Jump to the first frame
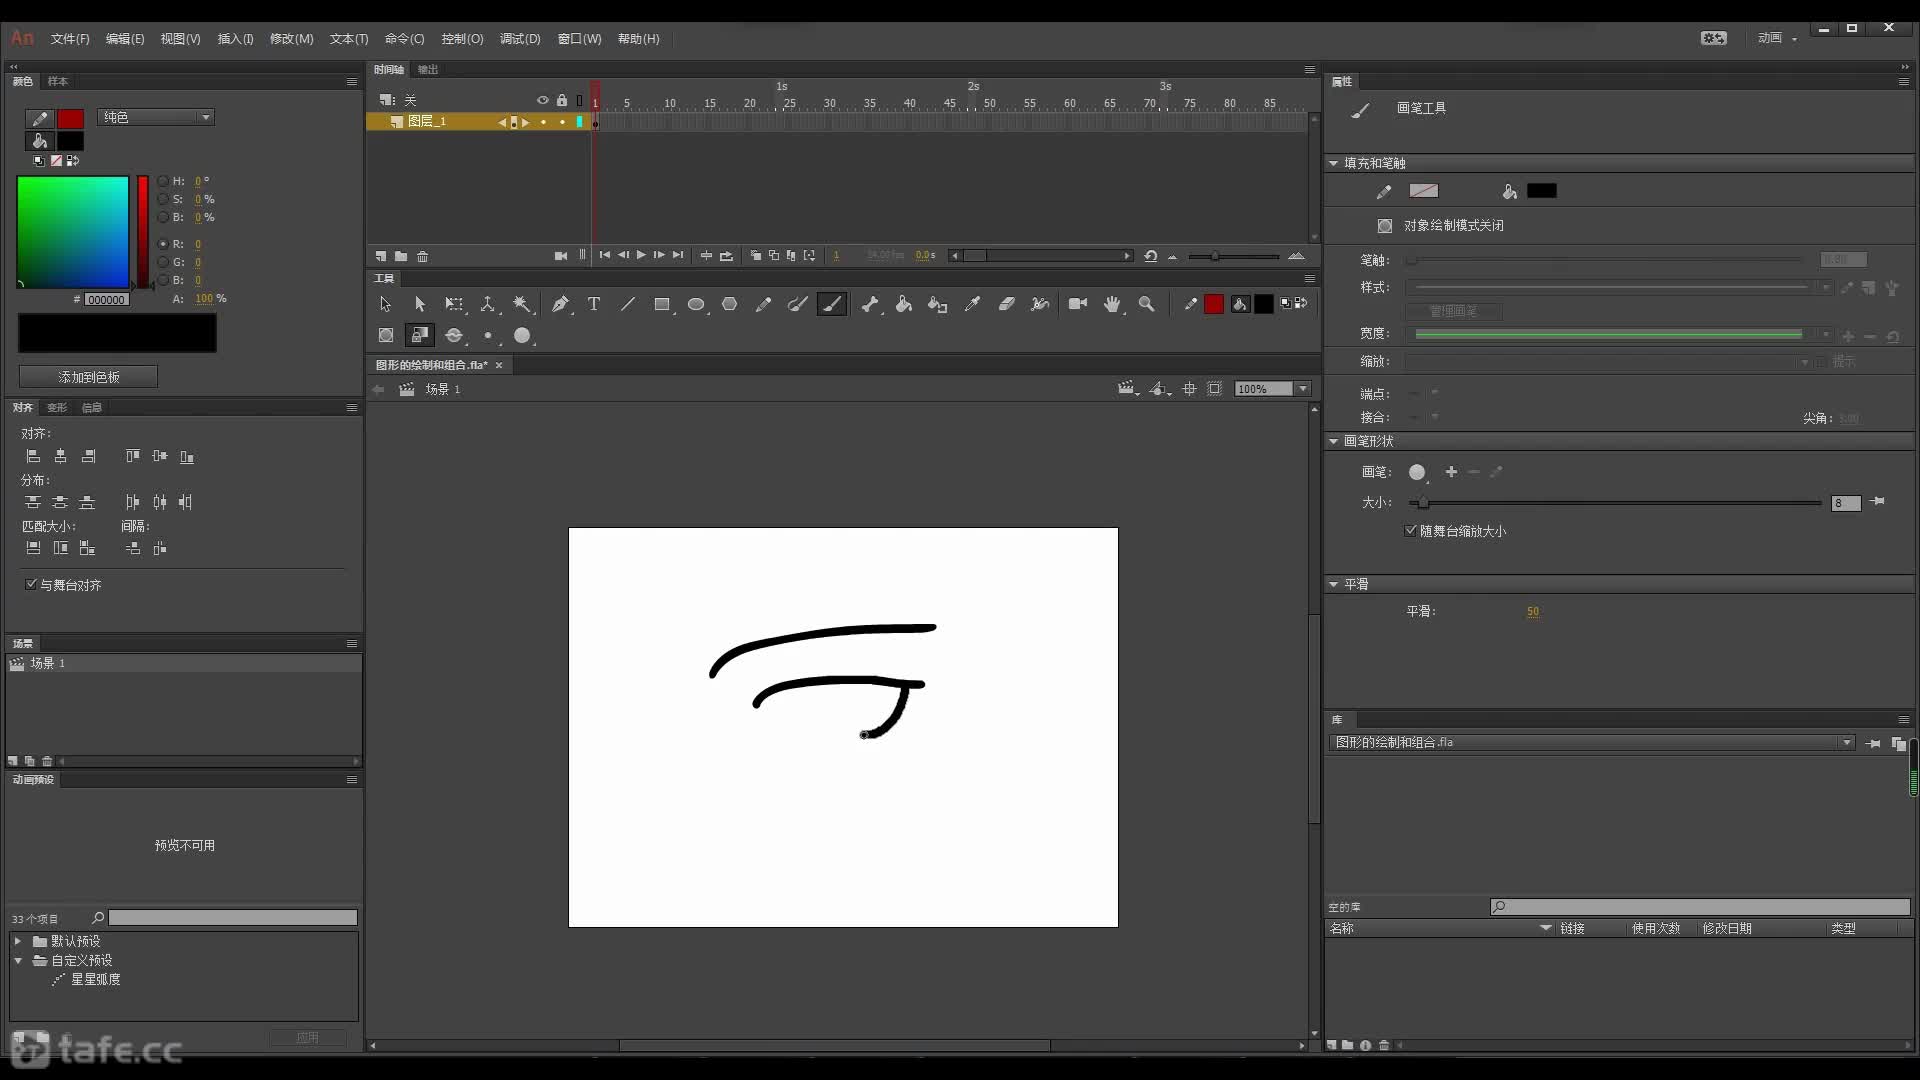The height and width of the screenshot is (1080, 1920). (604, 256)
